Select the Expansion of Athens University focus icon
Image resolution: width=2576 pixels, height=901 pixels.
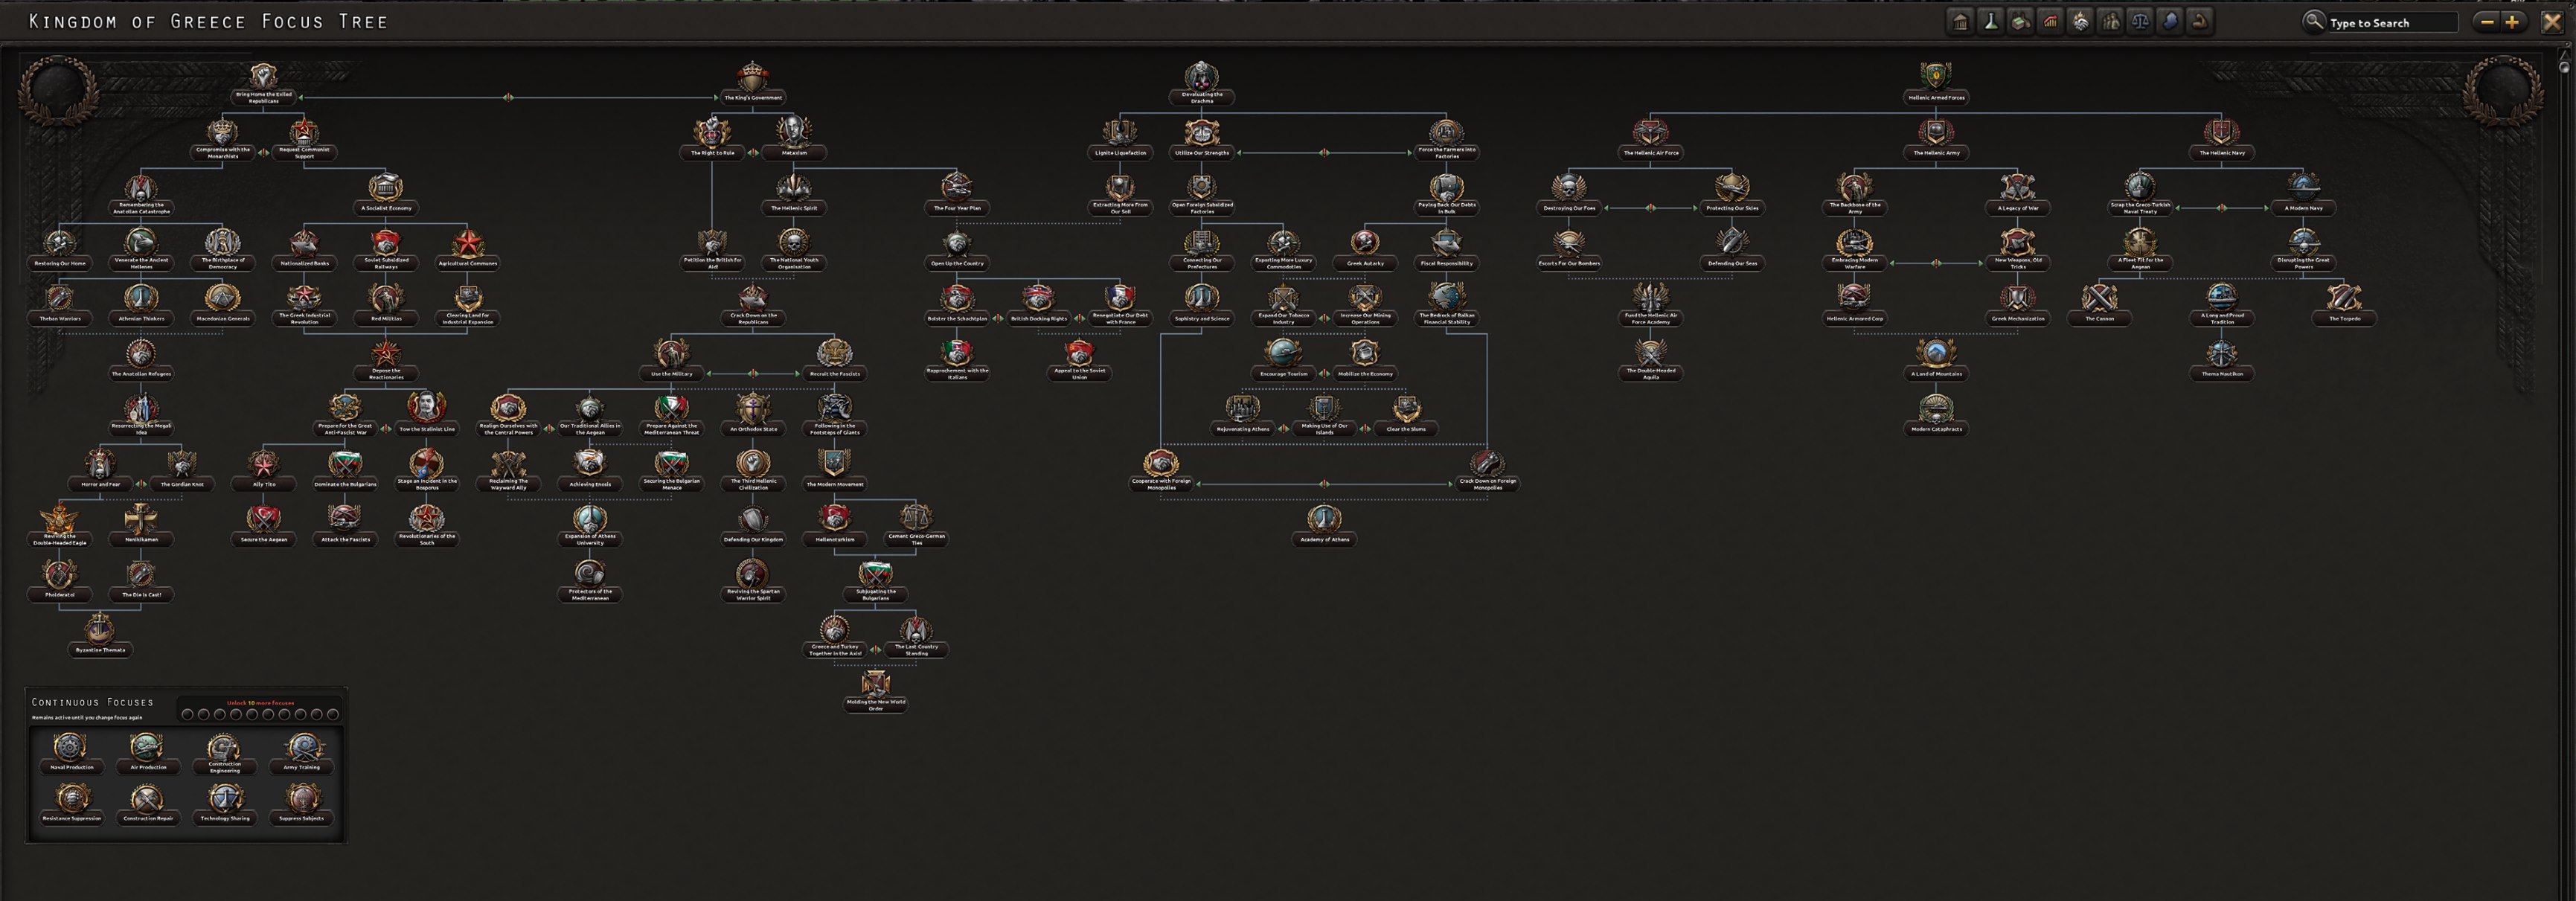[590, 518]
